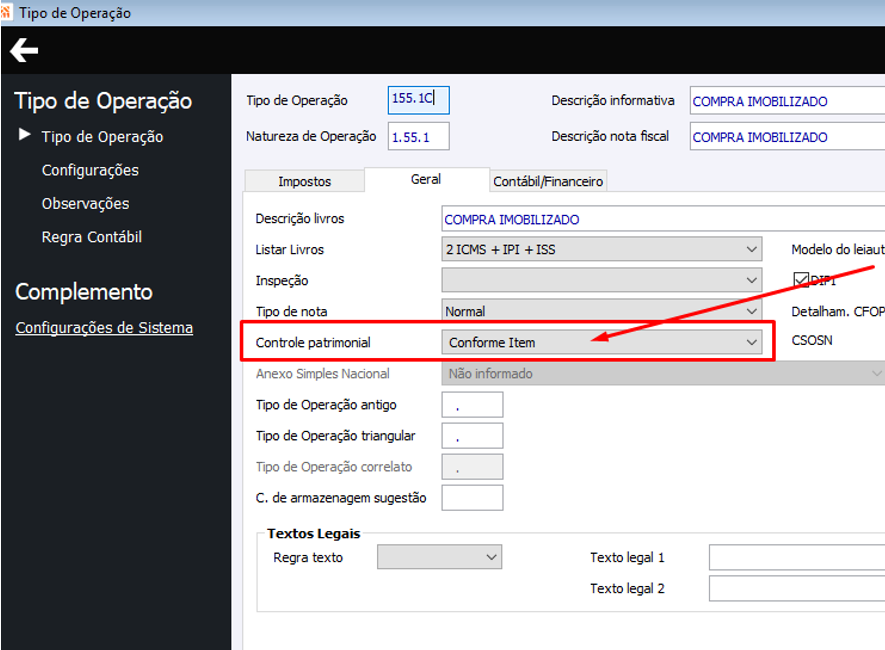Open the Listar Livros dropdown
The image size is (885, 650).
(x=602, y=249)
